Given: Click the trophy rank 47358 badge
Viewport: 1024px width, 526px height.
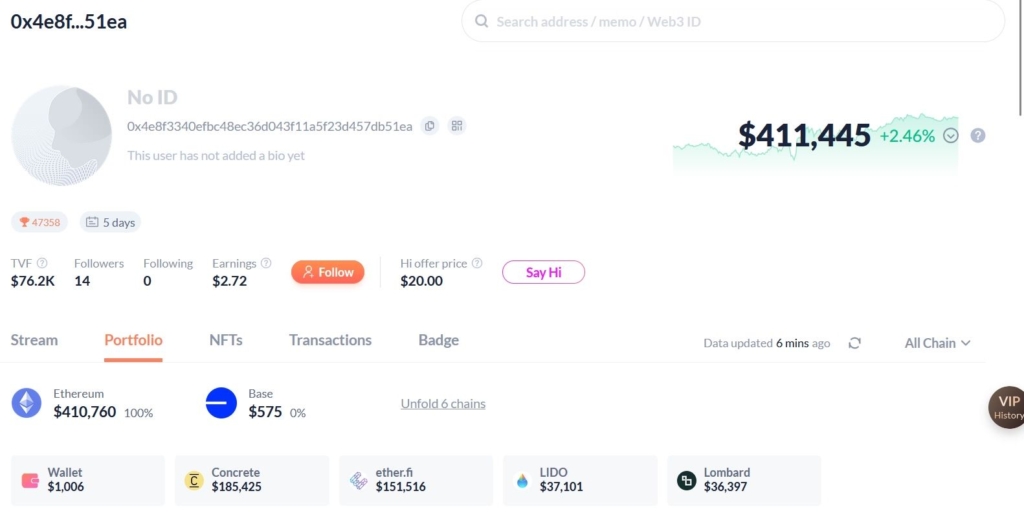Looking at the screenshot, I should (x=40, y=222).
